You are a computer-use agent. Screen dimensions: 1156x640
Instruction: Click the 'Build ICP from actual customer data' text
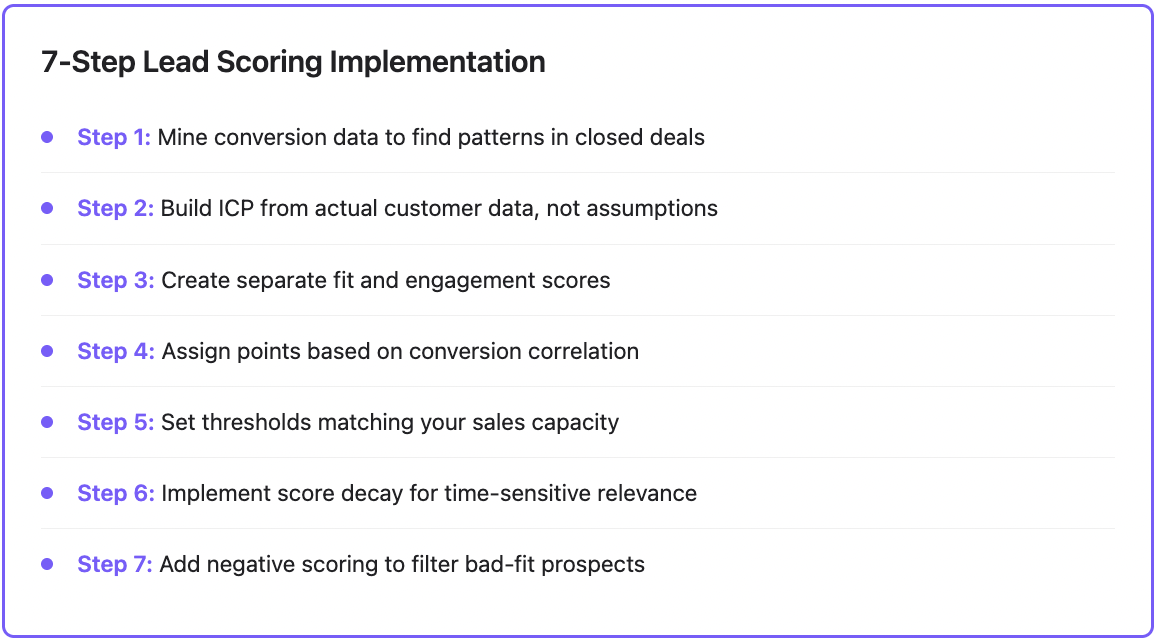(x=439, y=208)
